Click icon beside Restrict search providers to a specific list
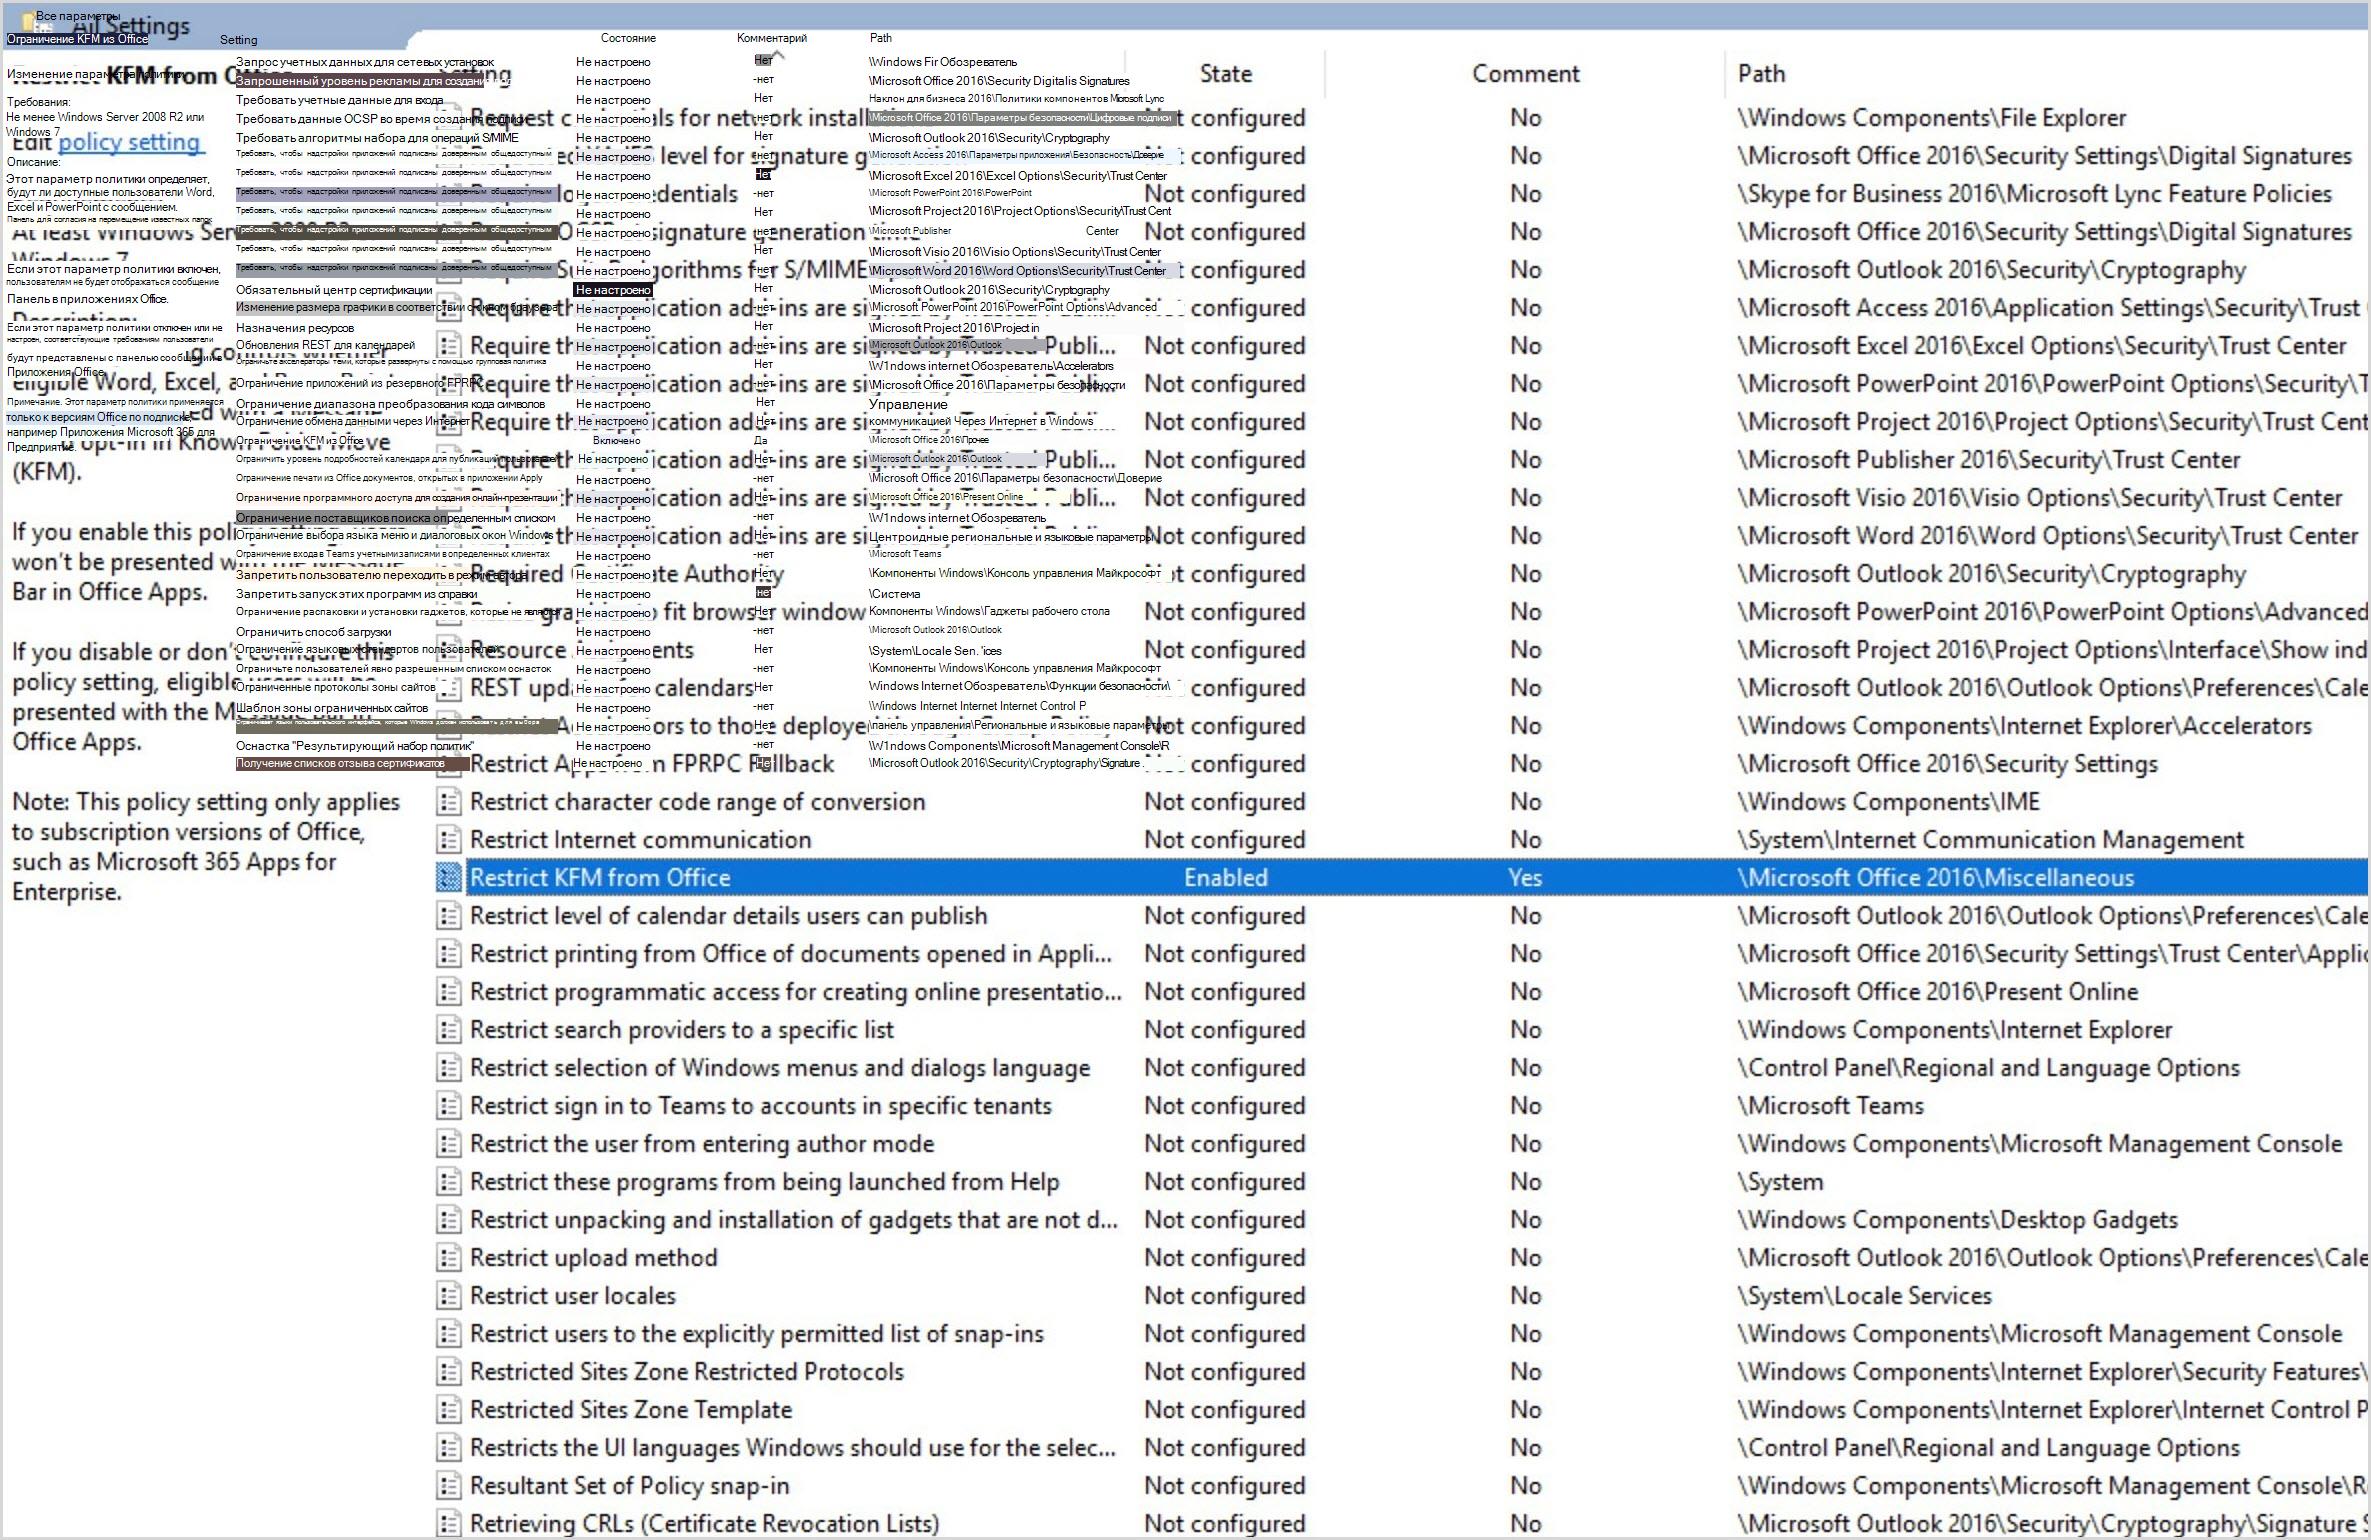 pyautogui.click(x=449, y=1030)
